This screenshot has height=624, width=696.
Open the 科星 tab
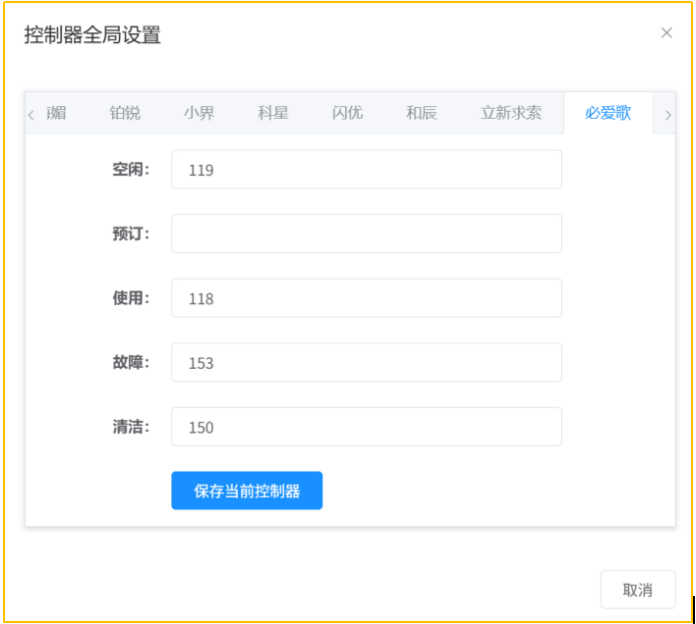273,113
